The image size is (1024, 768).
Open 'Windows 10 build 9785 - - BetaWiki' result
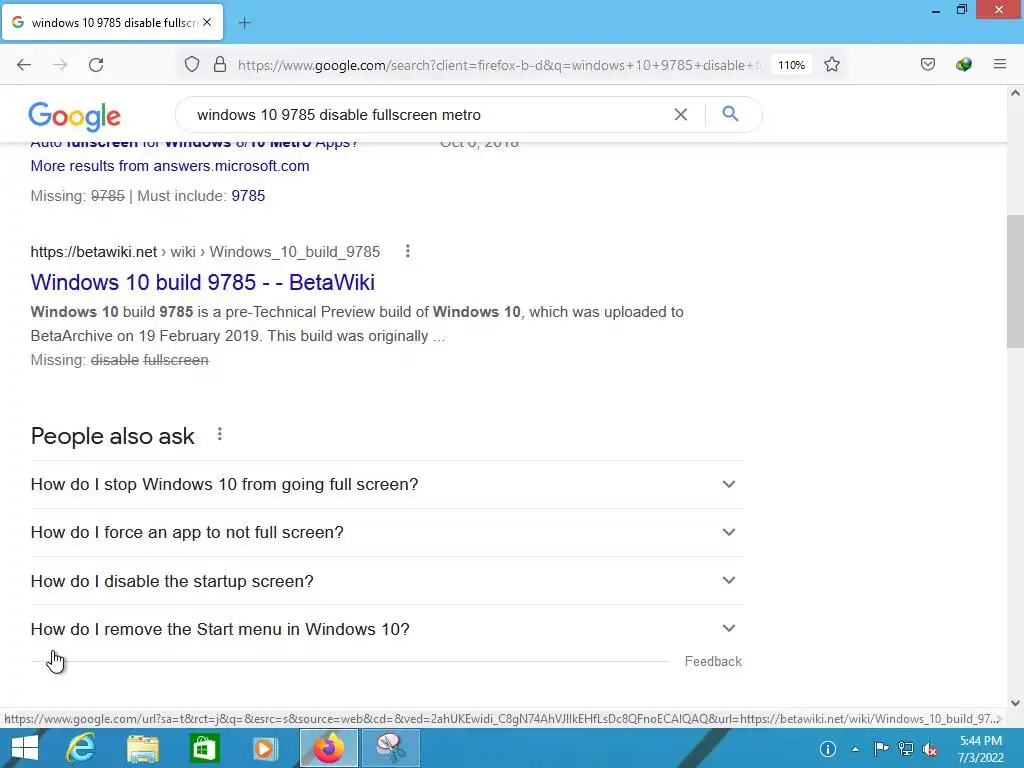[202, 282]
